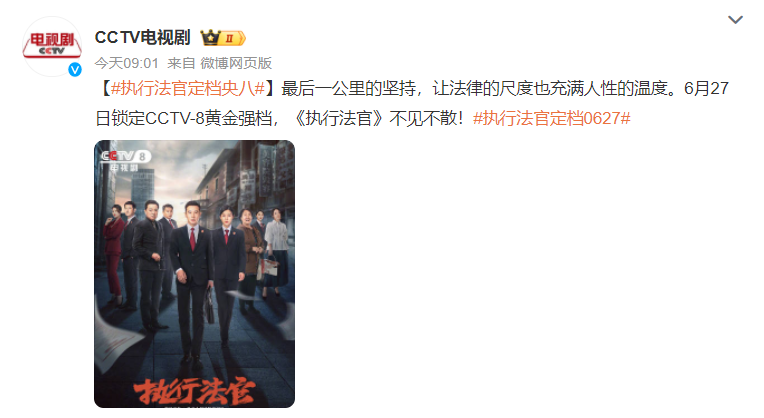Click the blue verified V badge

pyautogui.click(x=75, y=70)
